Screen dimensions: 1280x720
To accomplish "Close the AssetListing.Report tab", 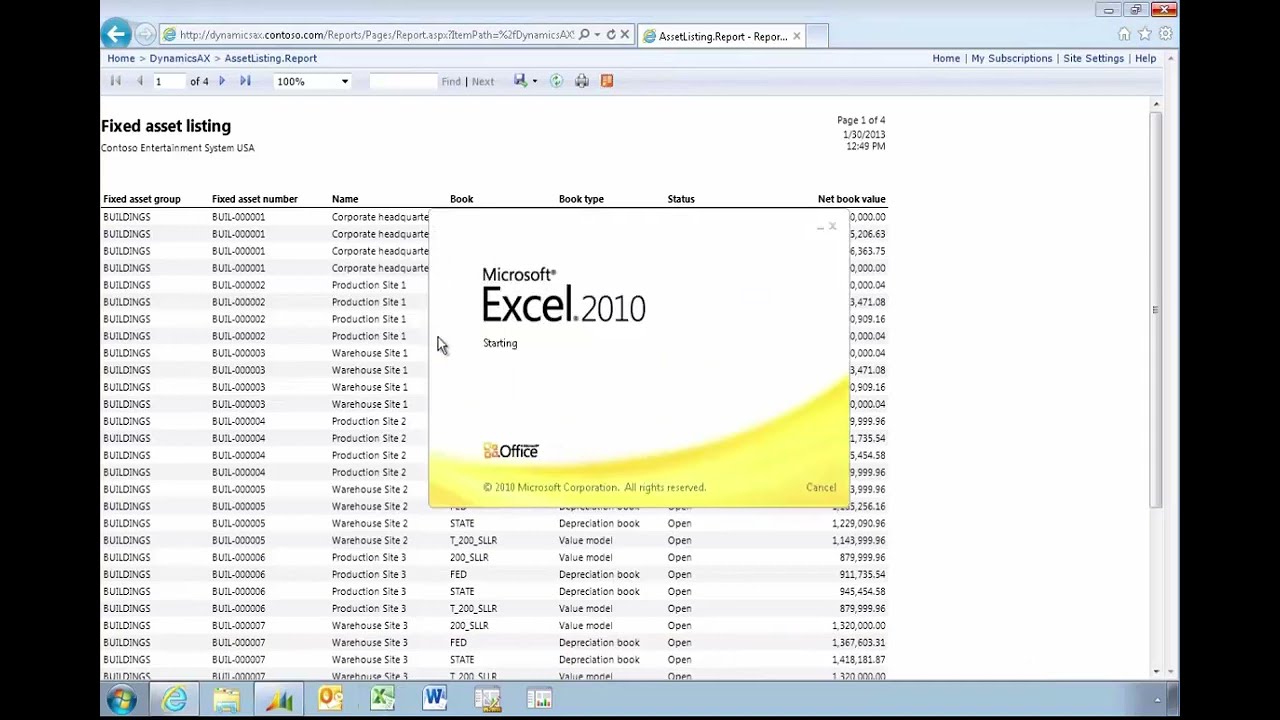I will 797,36.
